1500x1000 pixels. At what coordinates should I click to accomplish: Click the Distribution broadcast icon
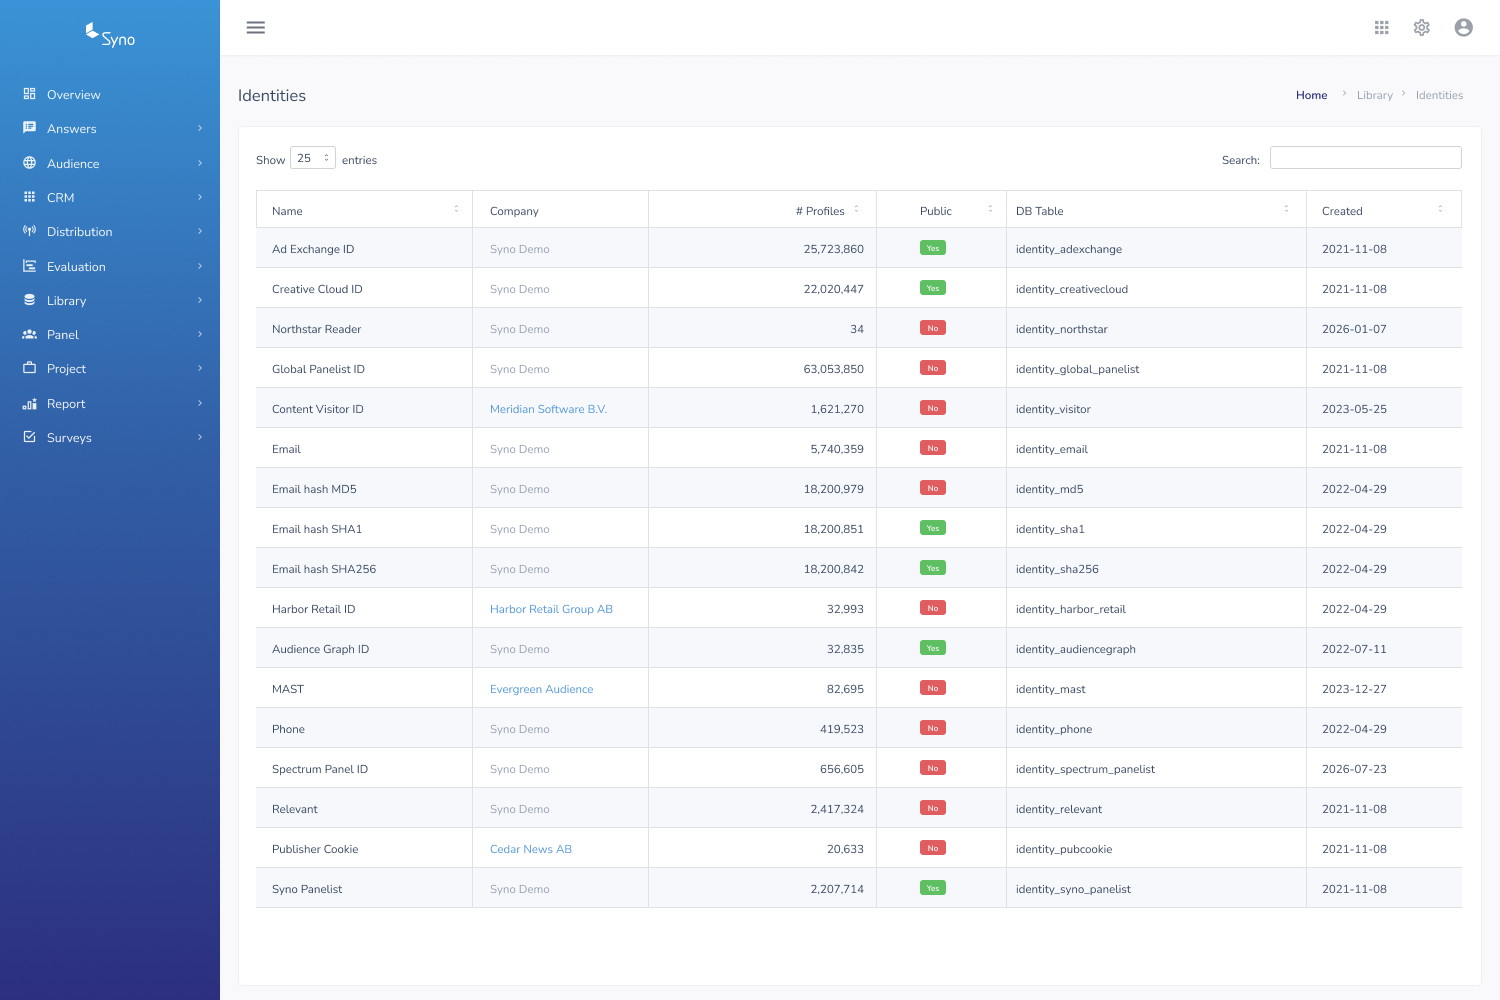pos(30,231)
